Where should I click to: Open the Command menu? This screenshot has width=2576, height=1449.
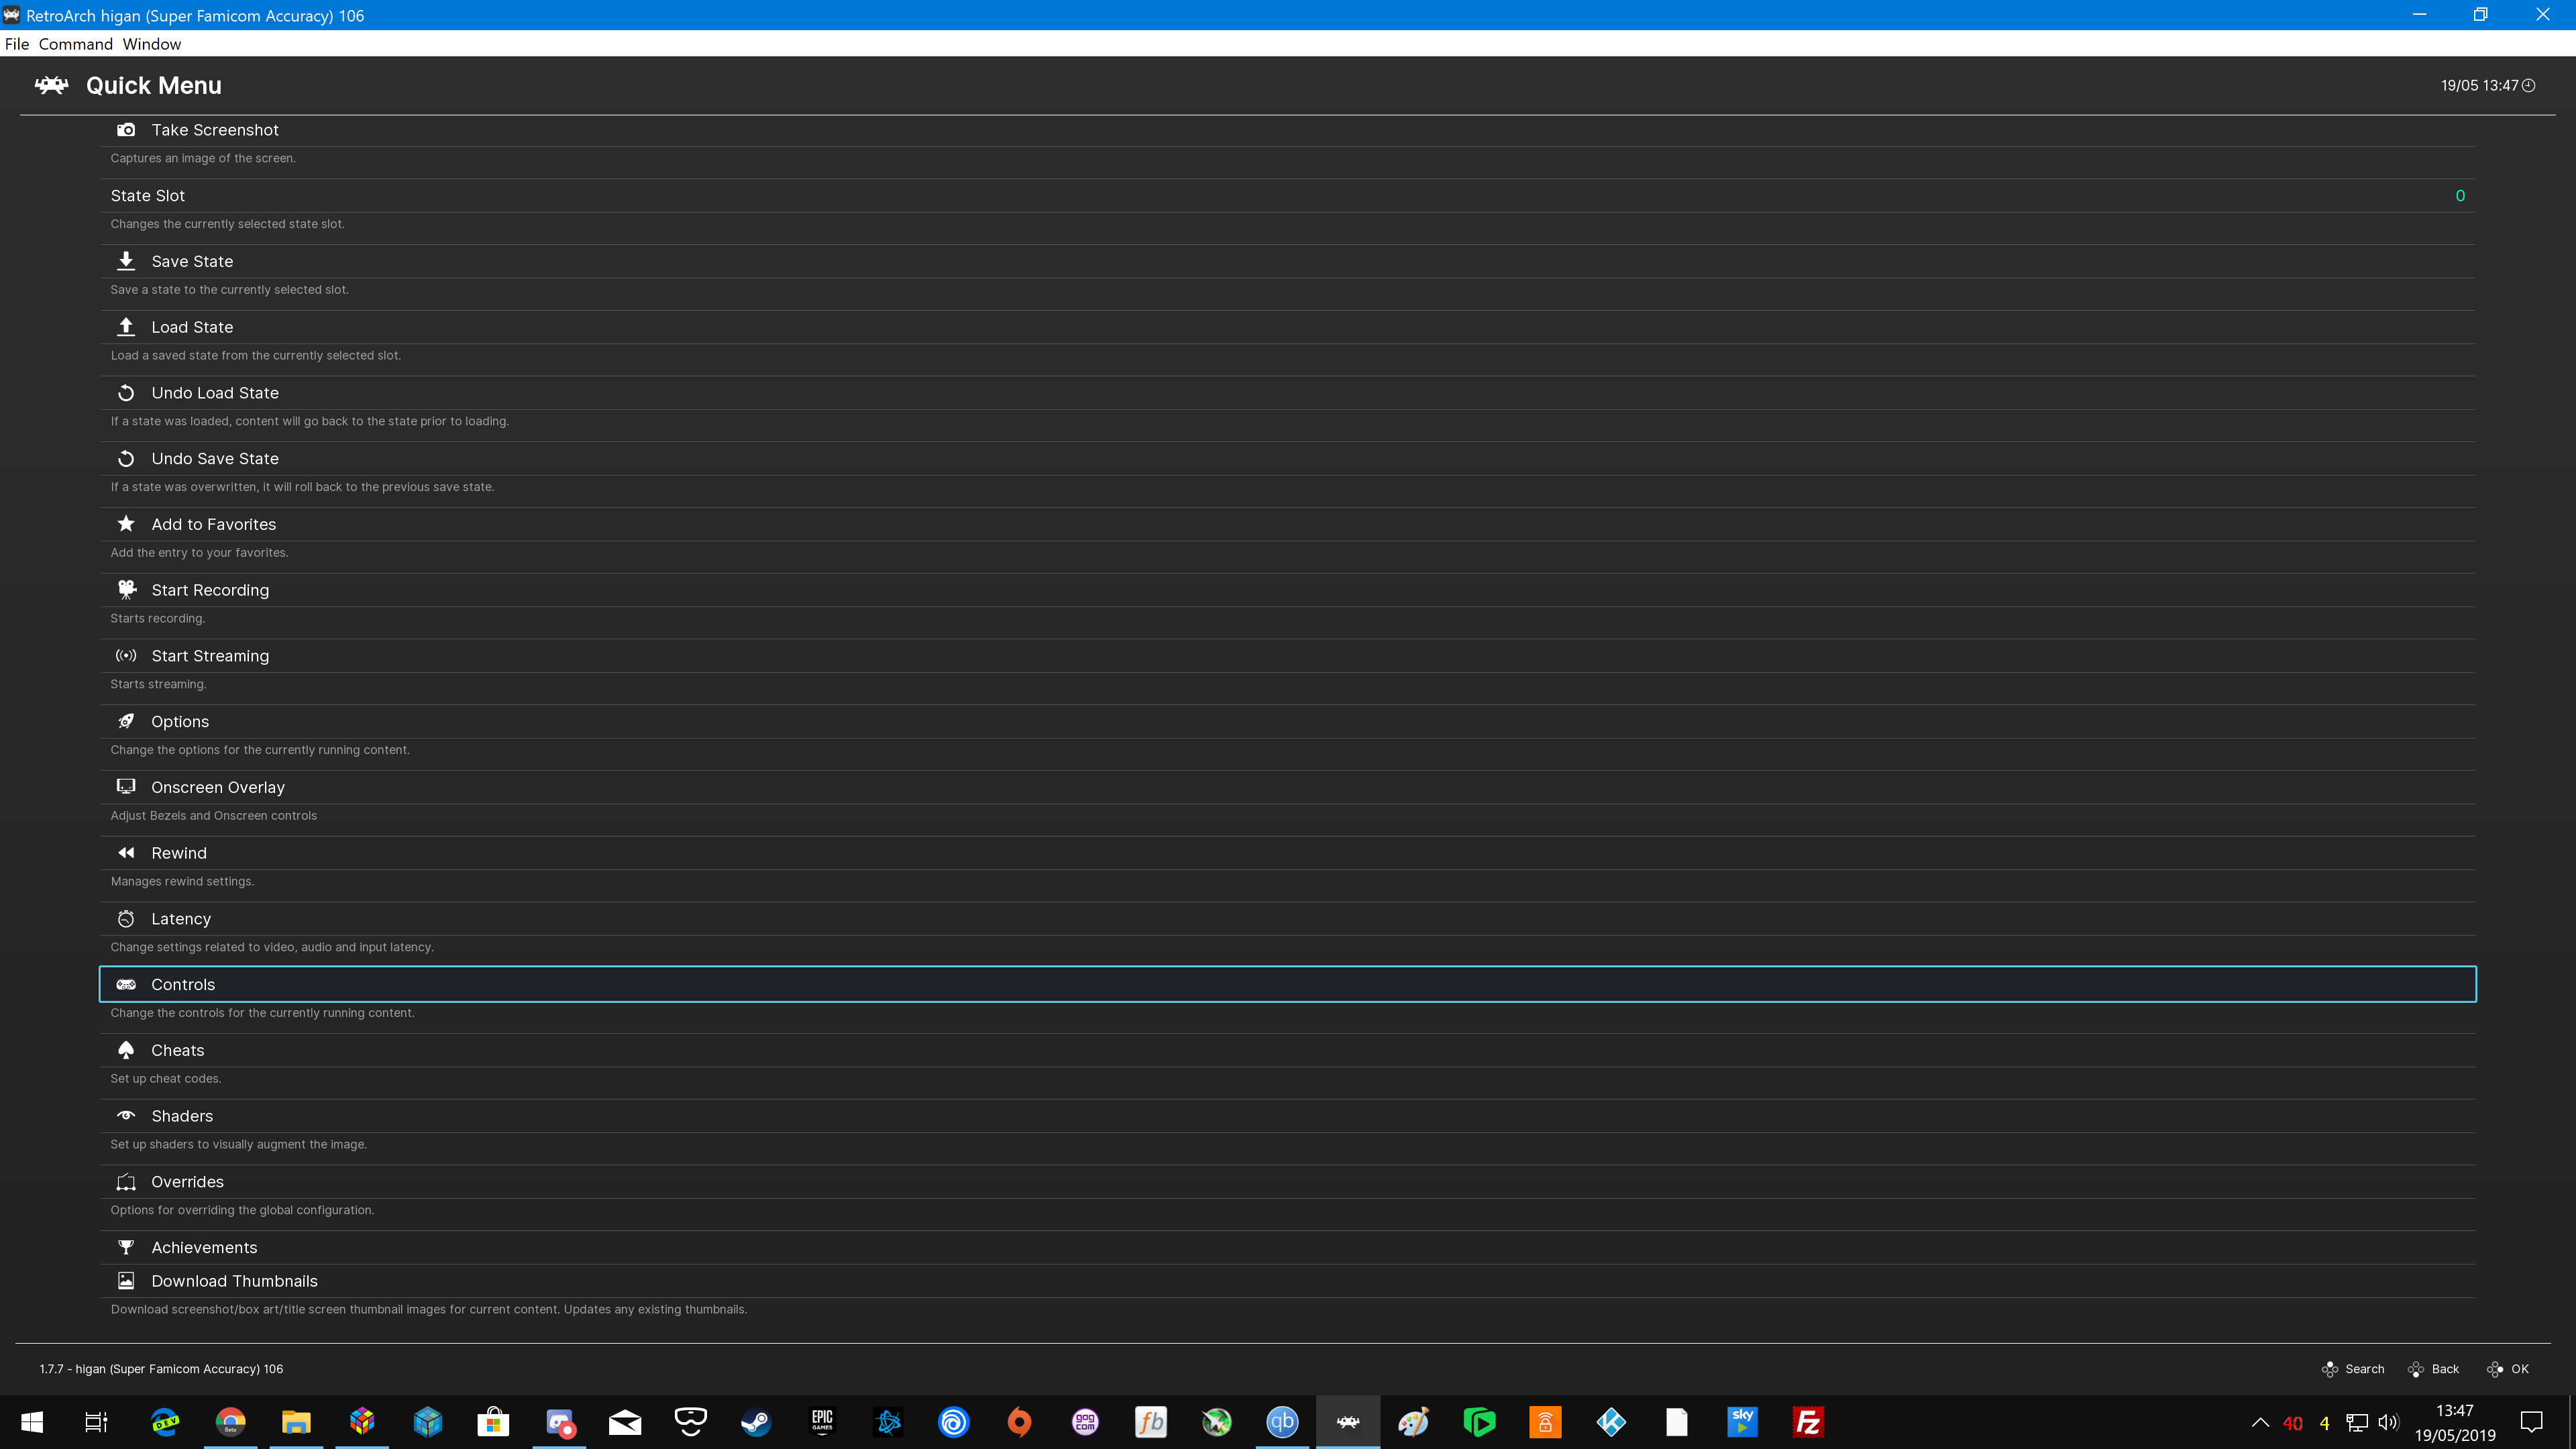[76, 44]
